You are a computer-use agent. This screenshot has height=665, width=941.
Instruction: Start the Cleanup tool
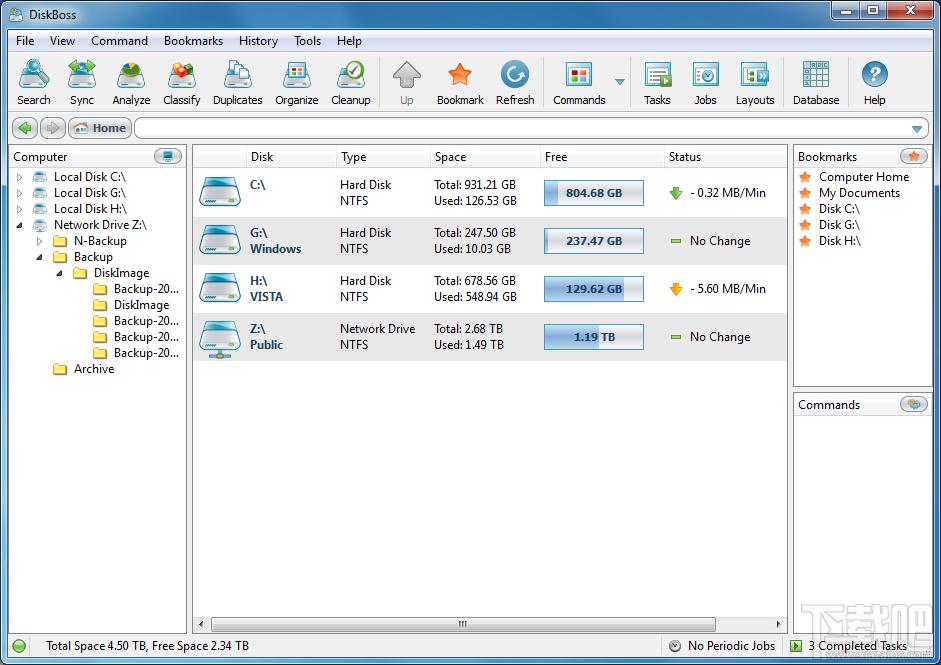[x=351, y=82]
